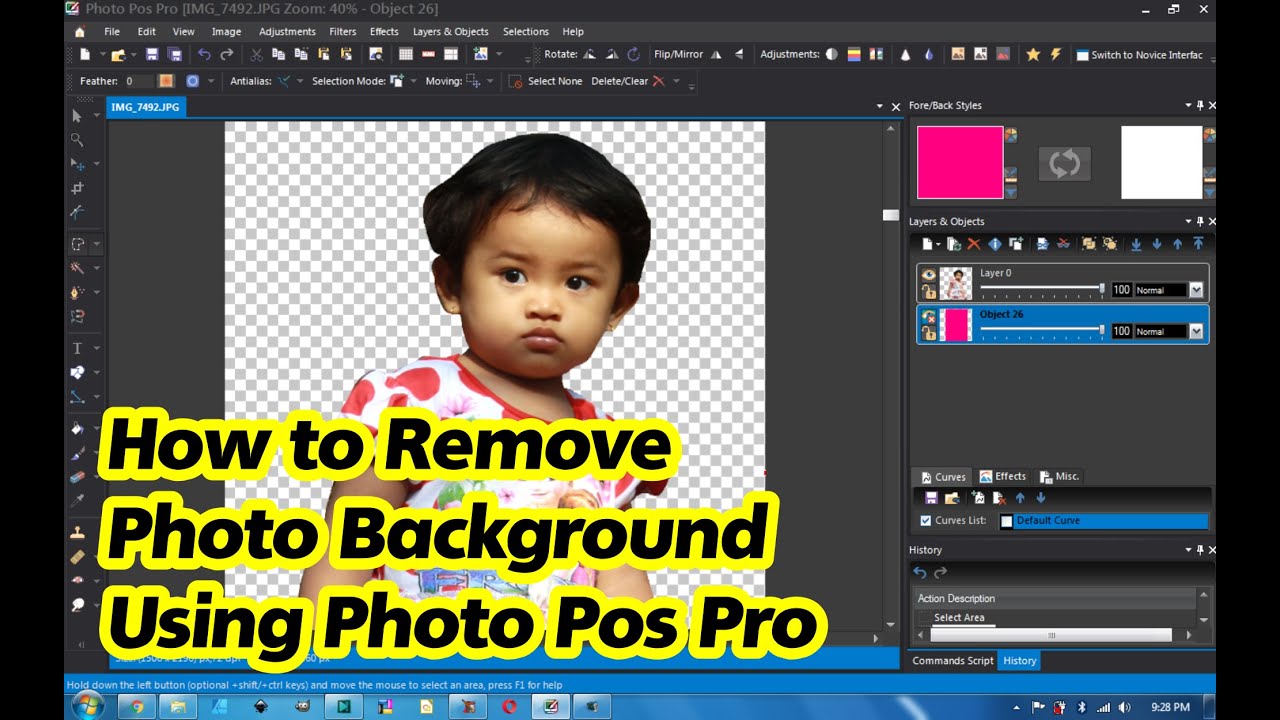
Task: Toggle Object 26 visibility eye icon
Action: pyautogui.click(x=929, y=316)
